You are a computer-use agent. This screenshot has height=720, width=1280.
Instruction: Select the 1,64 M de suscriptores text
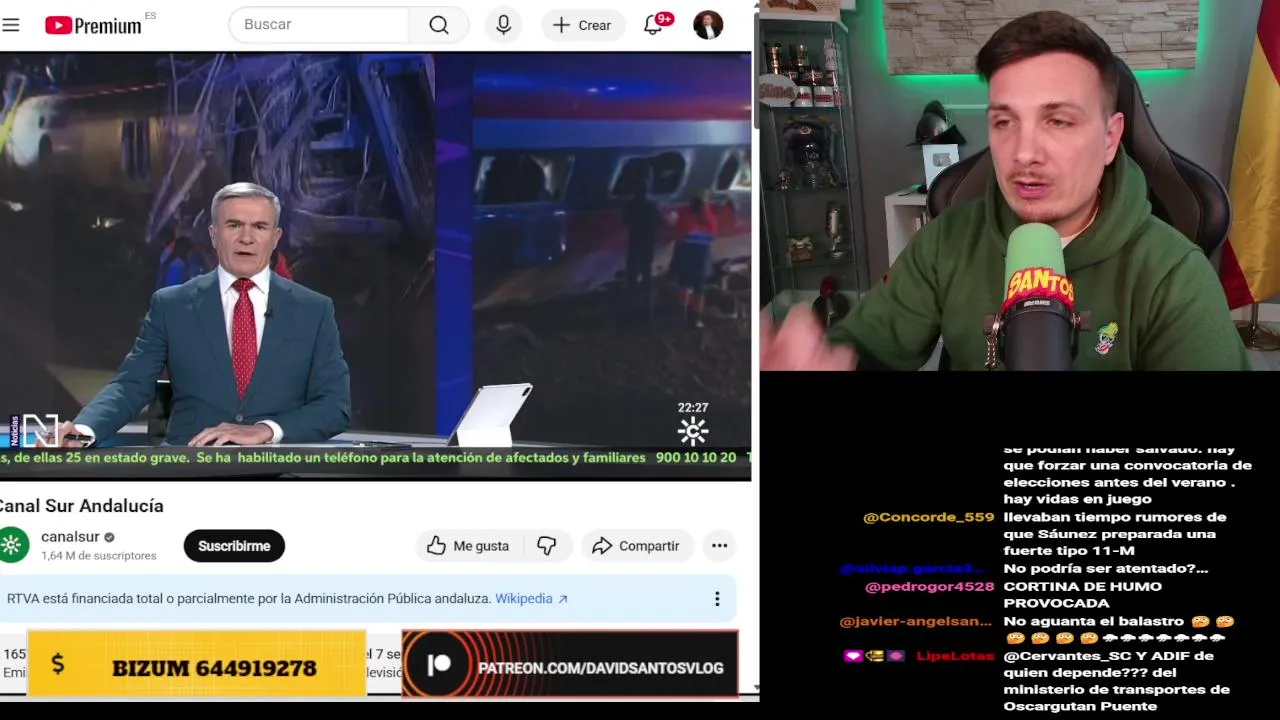(x=99, y=556)
